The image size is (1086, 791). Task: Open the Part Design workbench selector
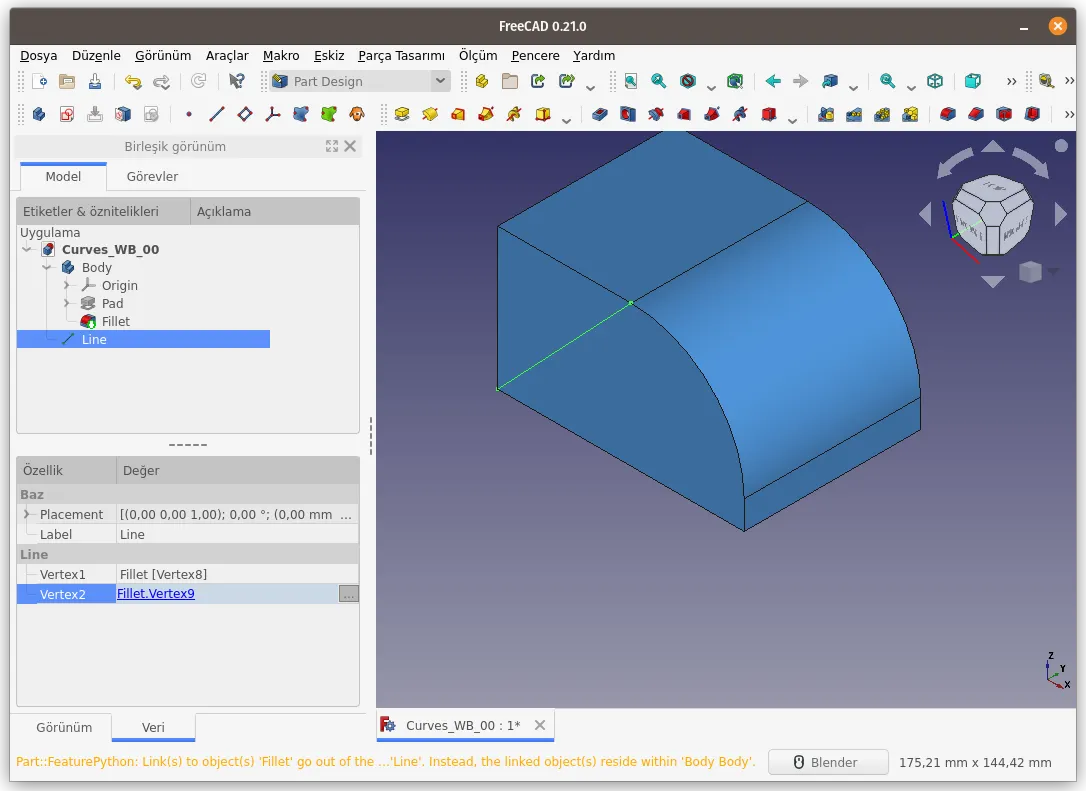pos(360,82)
